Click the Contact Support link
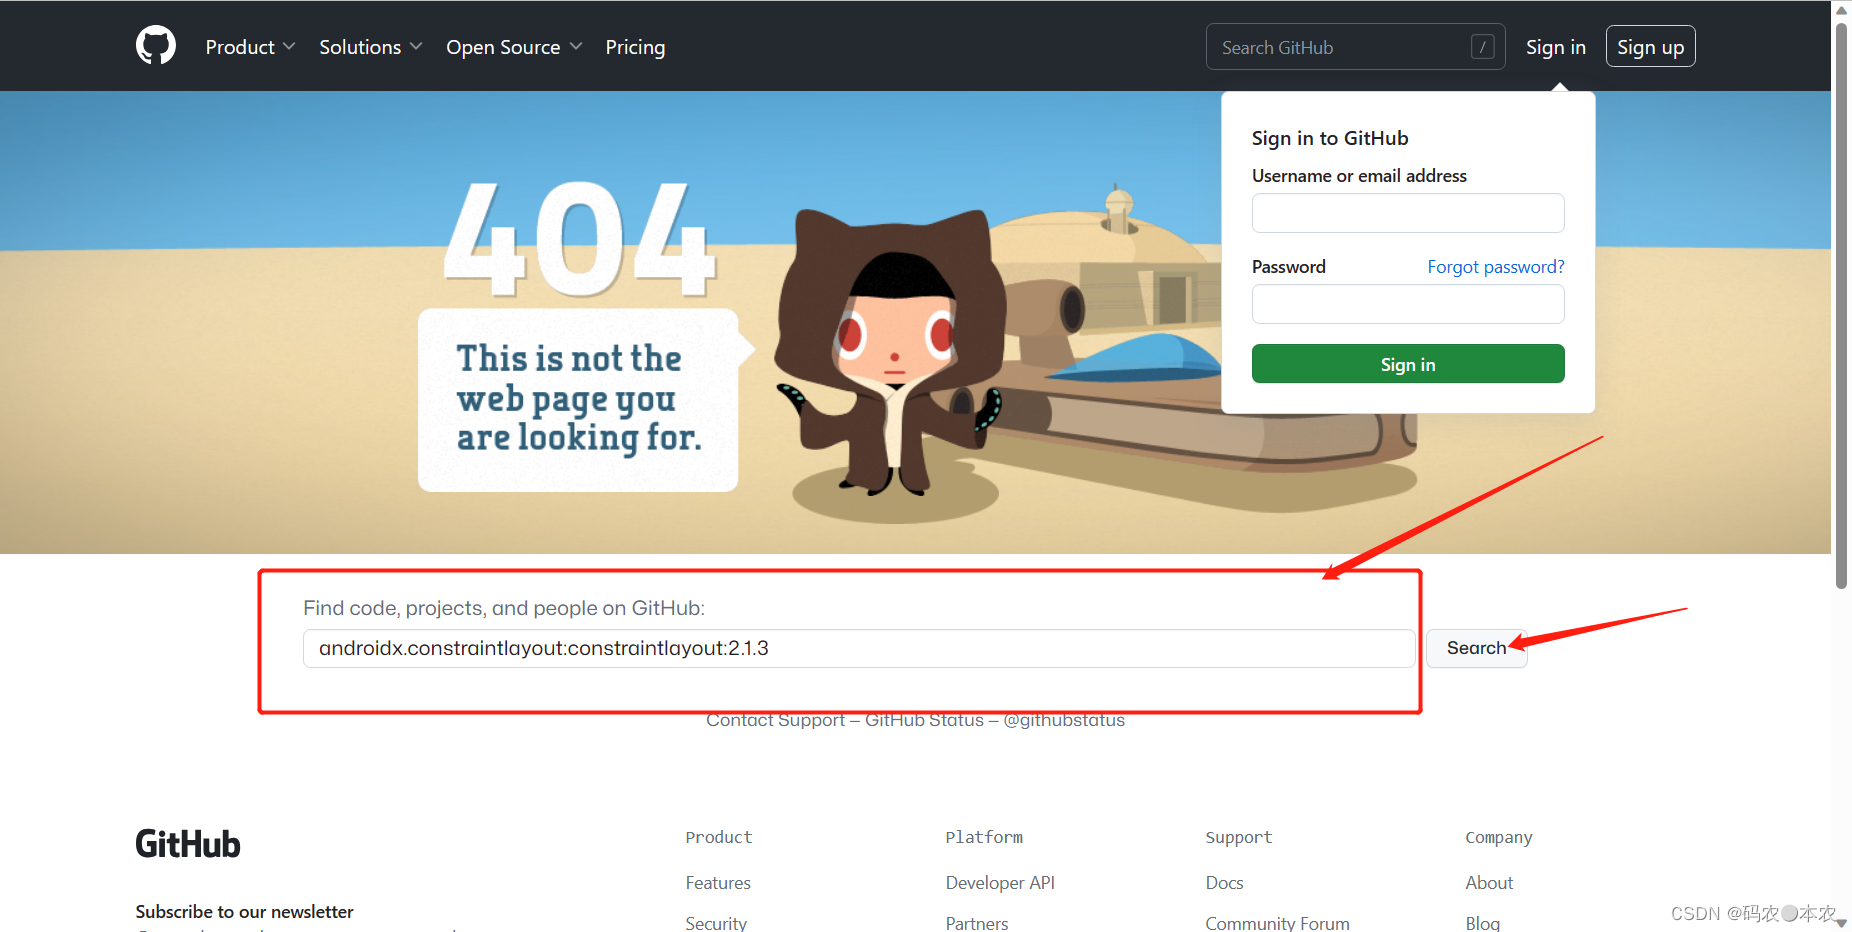The height and width of the screenshot is (932, 1852). (775, 719)
